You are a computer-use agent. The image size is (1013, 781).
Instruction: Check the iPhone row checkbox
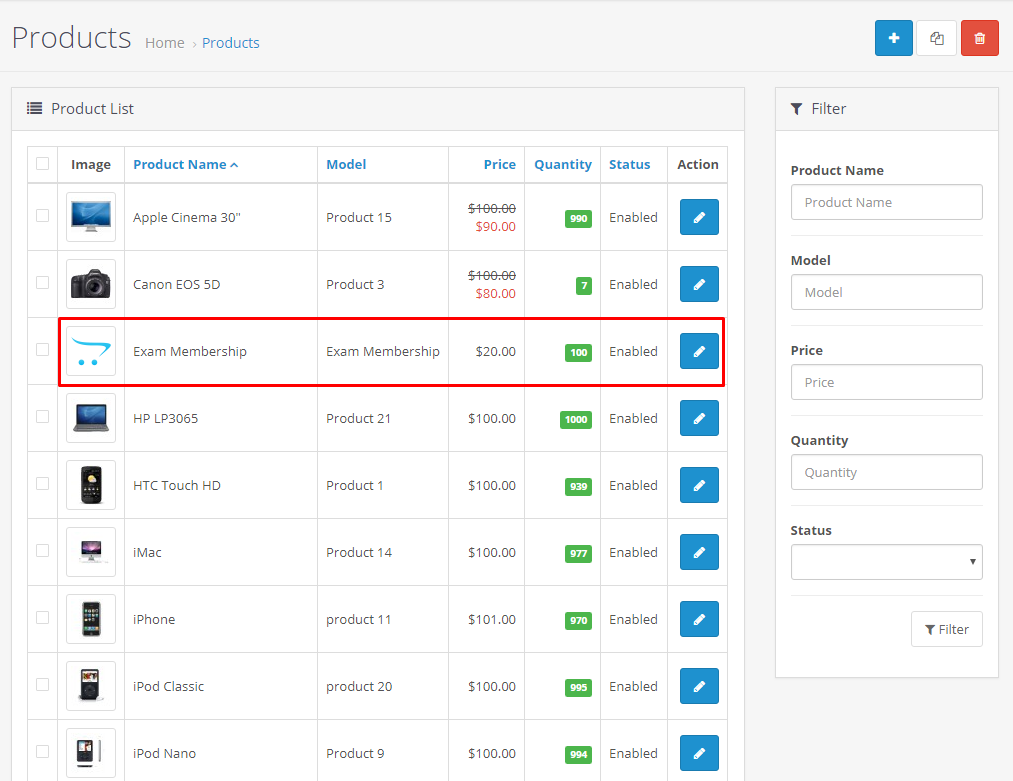click(43, 618)
